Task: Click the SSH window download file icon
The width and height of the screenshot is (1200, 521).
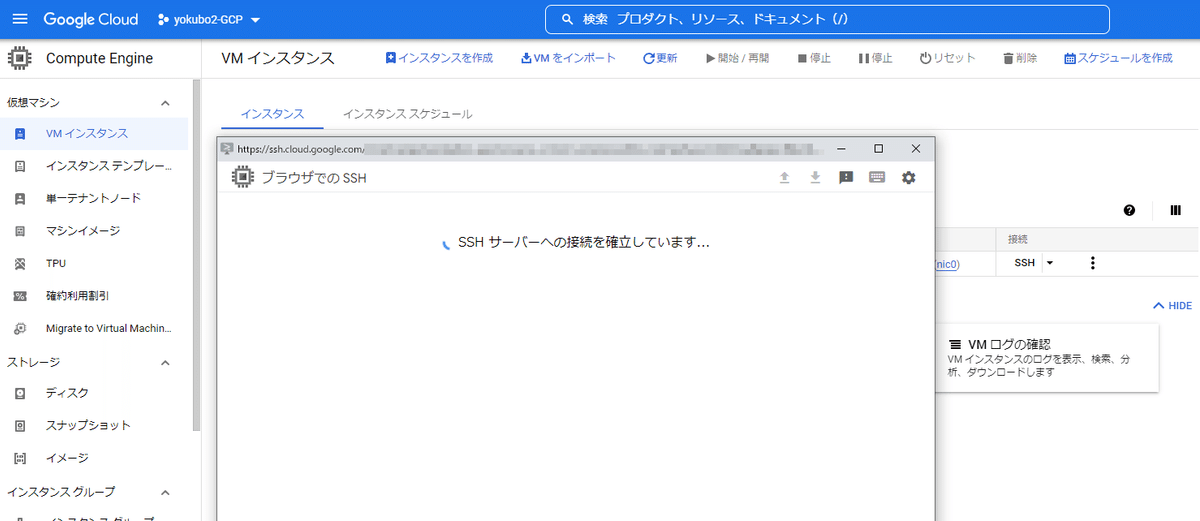Action: [815, 178]
